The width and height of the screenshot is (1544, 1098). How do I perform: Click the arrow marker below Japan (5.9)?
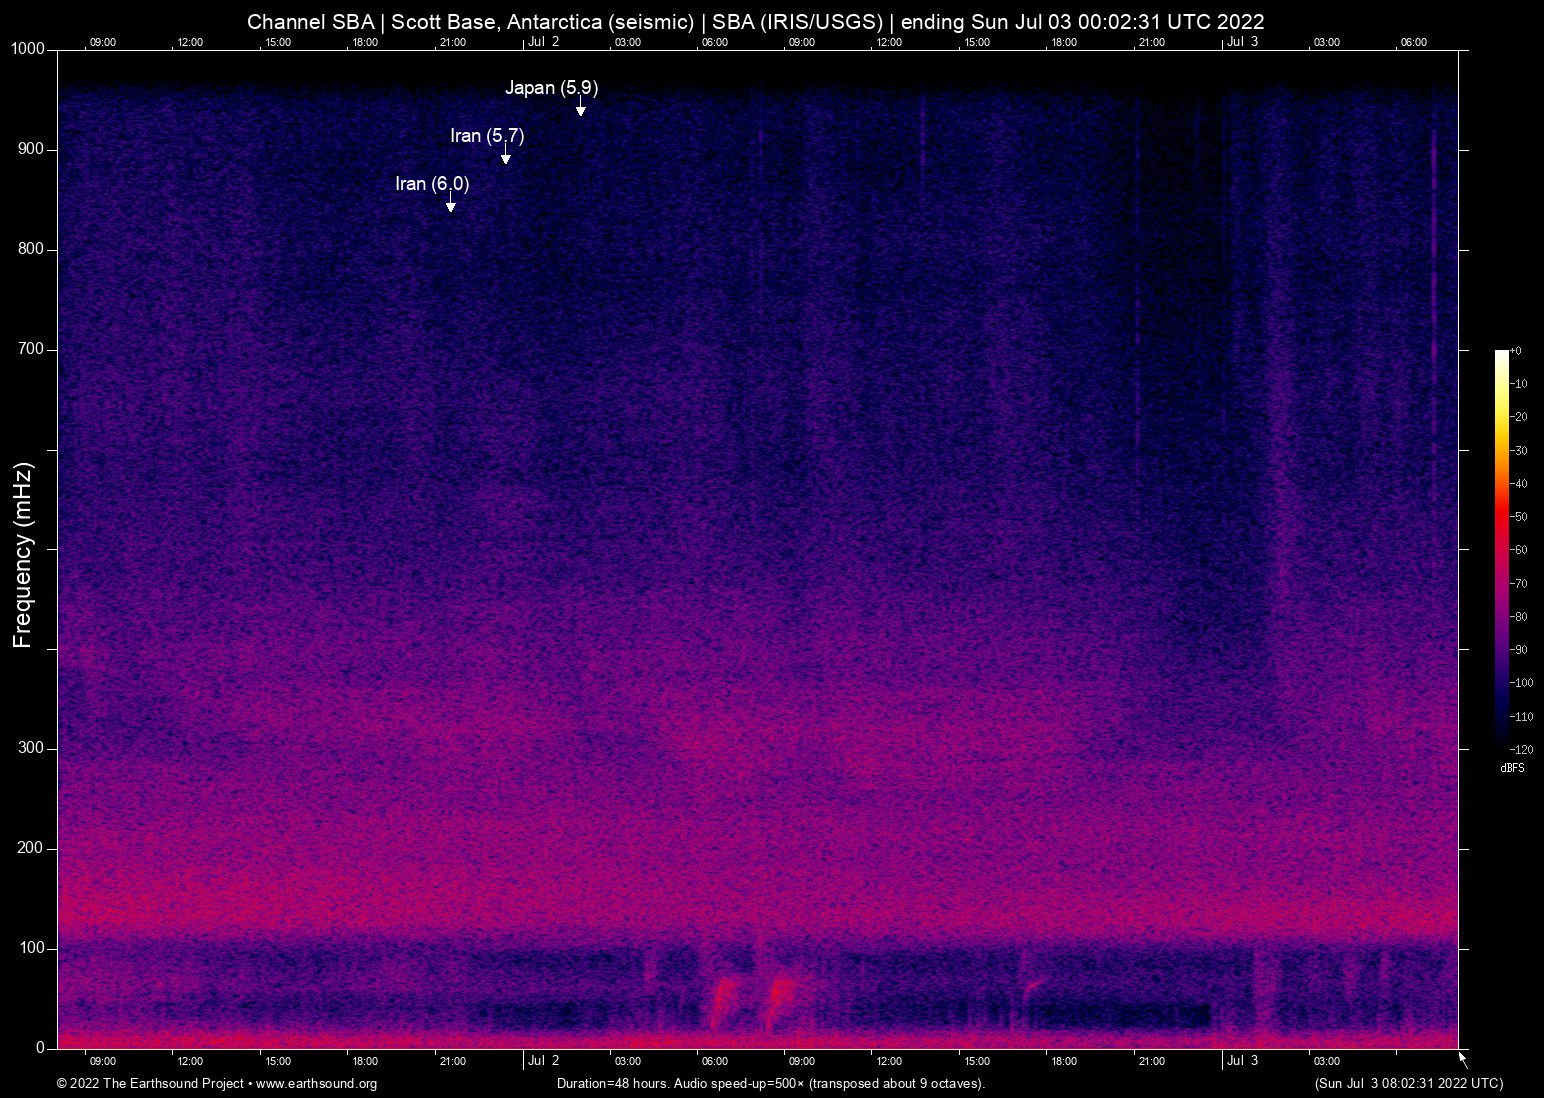[580, 107]
